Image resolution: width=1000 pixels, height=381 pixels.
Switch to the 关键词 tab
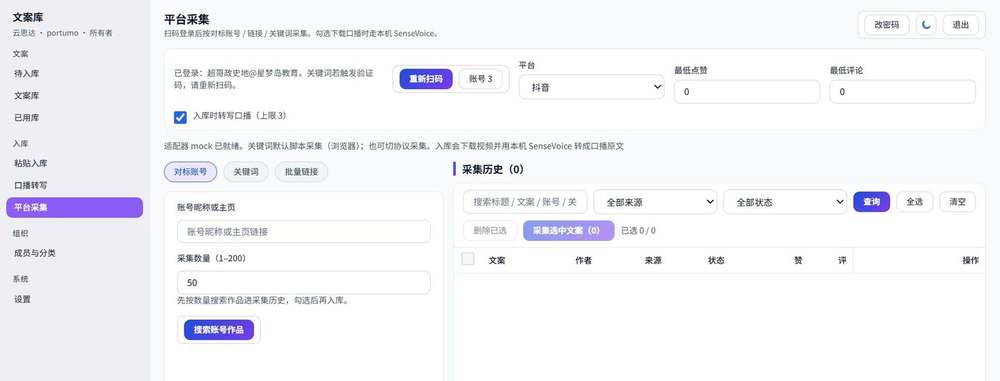246,172
